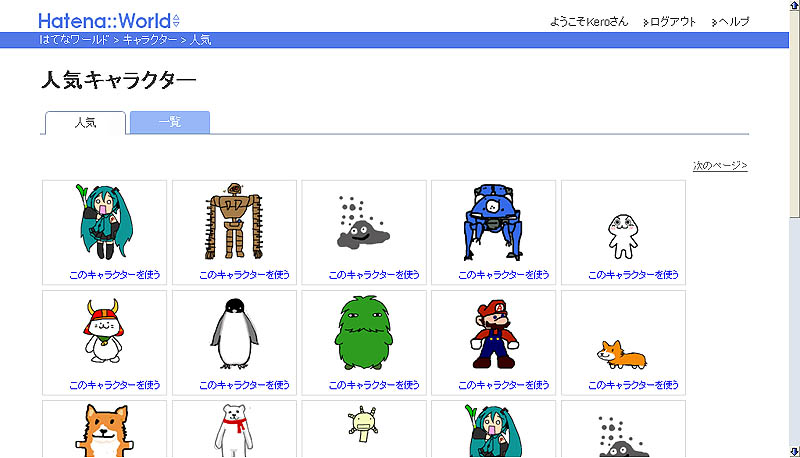Click はてなワールド breadcrumb link
The width and height of the screenshot is (800, 458).
(x=74, y=40)
